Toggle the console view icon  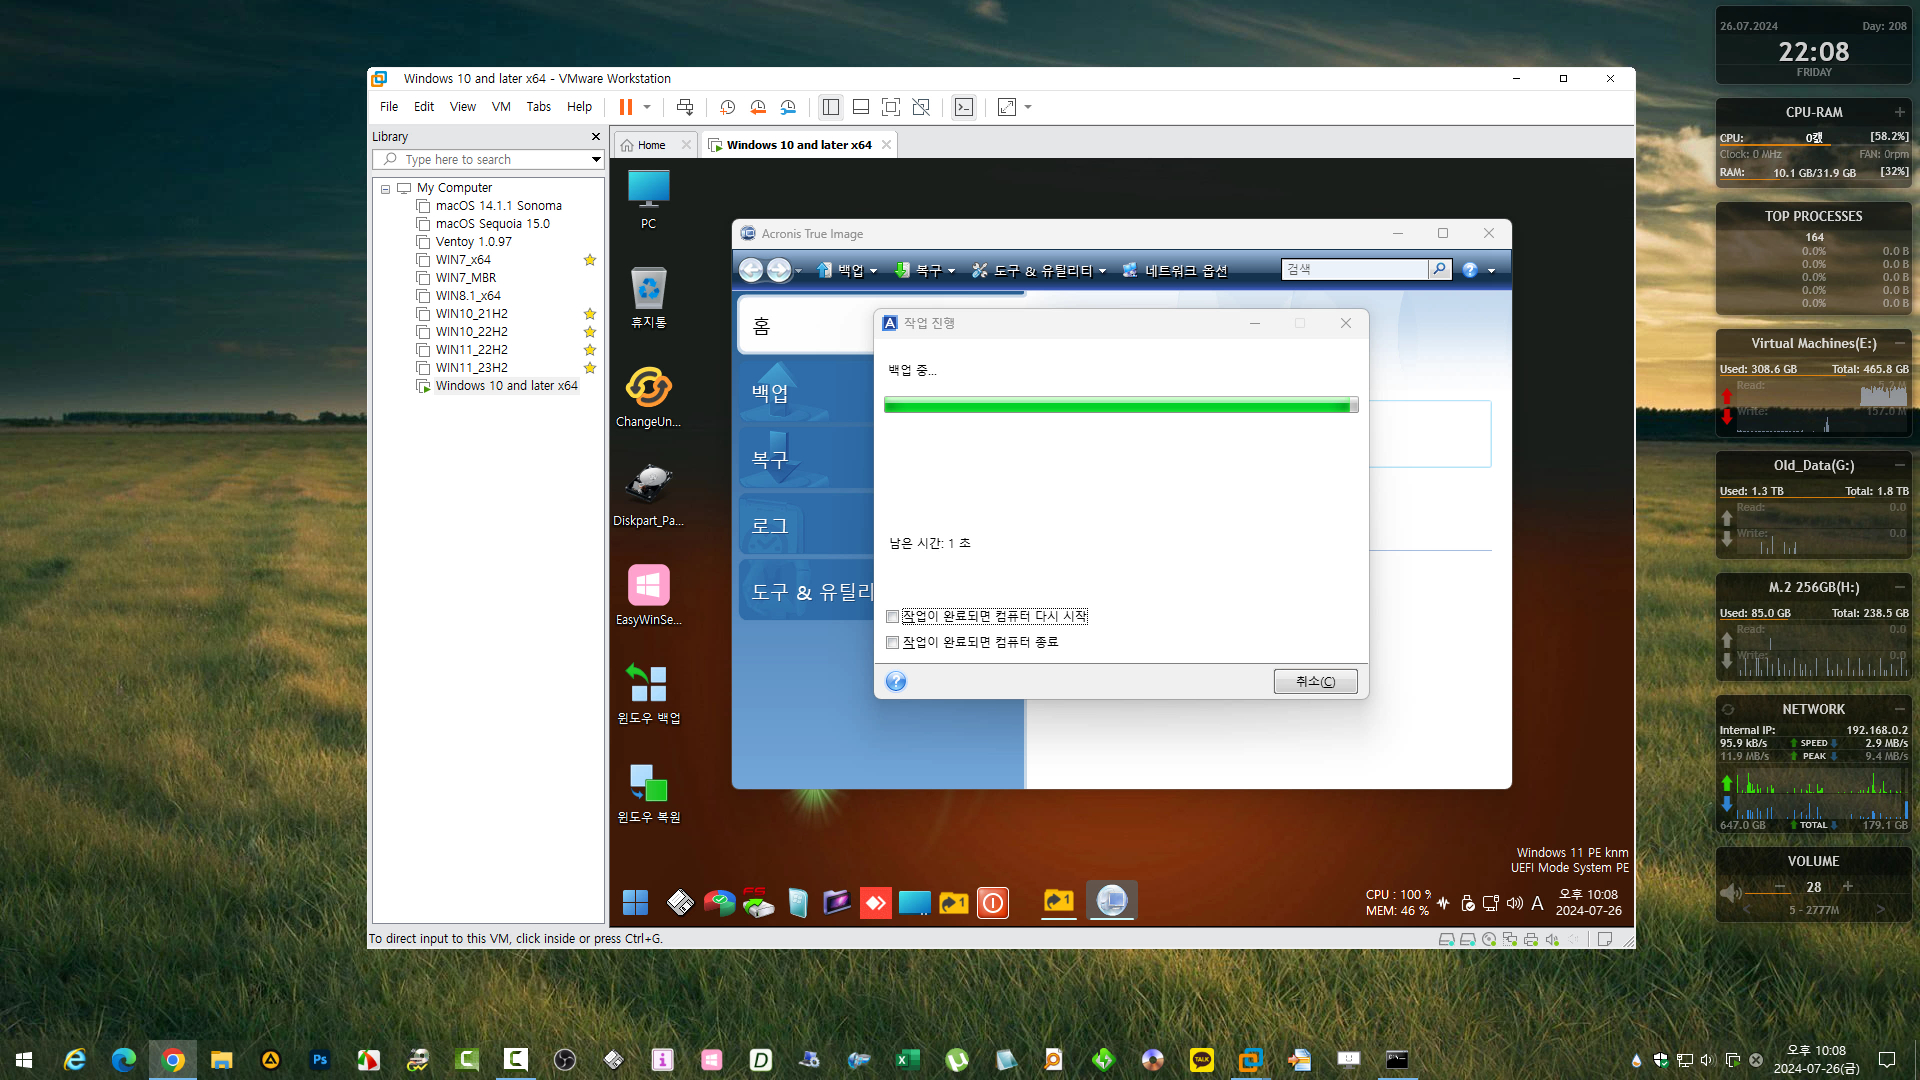click(964, 107)
